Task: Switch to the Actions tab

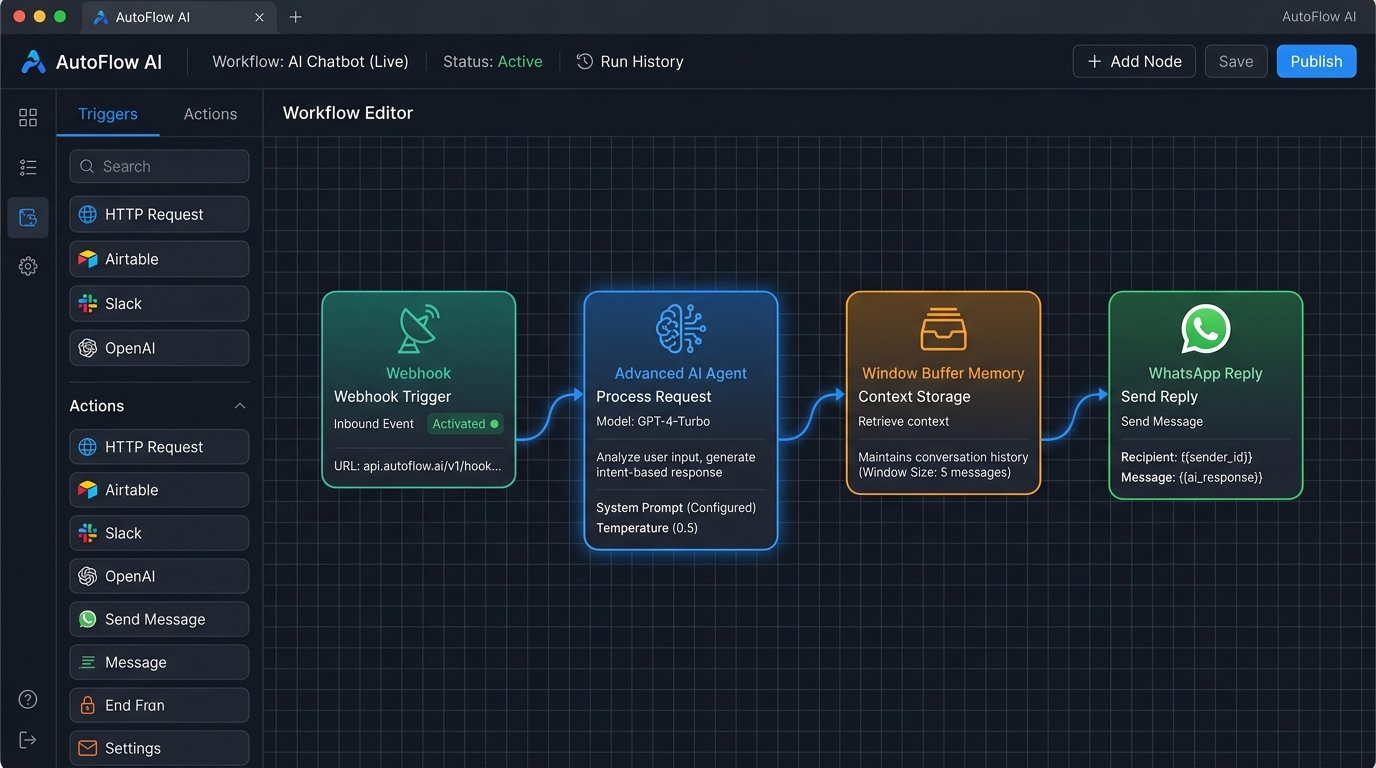Action: 210,114
